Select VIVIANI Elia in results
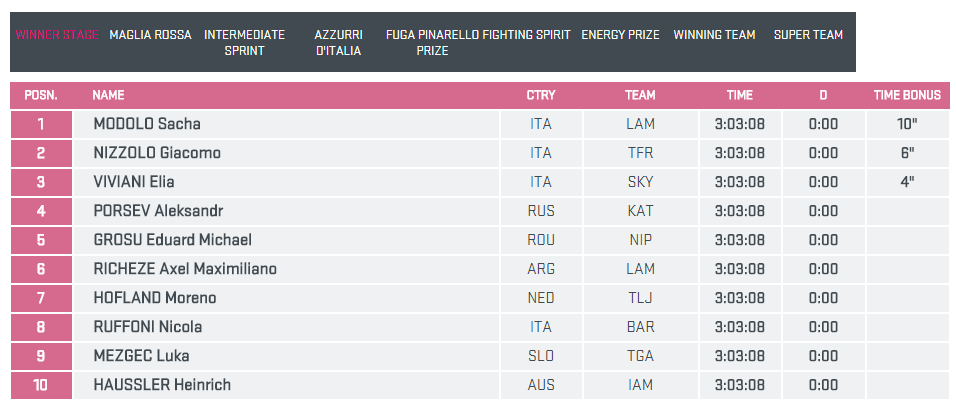This screenshot has height=407, width=956. pos(134,183)
